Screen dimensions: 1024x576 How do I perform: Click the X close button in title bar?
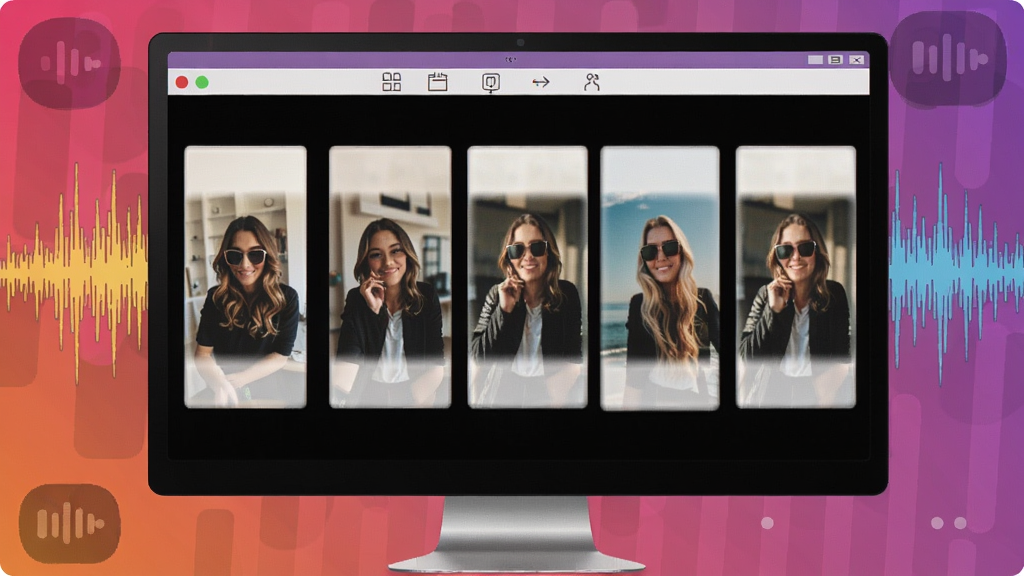[856, 60]
